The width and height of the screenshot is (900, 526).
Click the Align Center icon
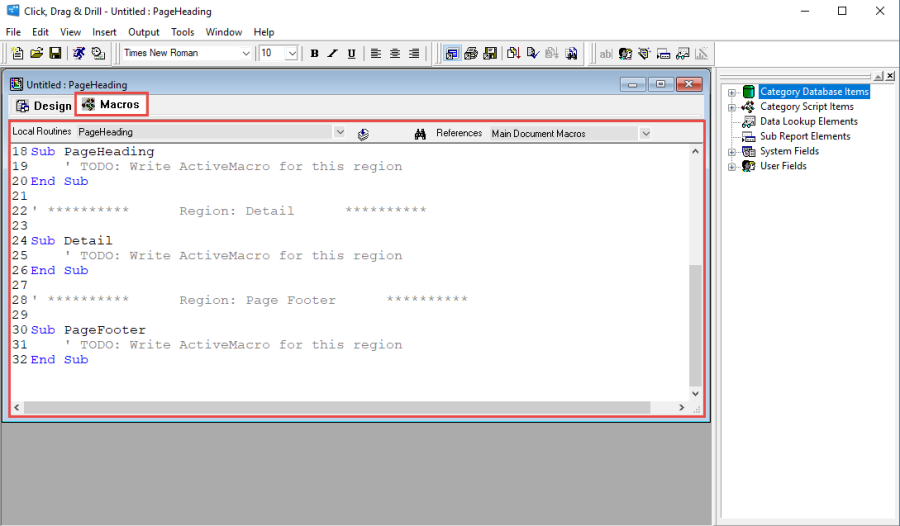coord(395,53)
